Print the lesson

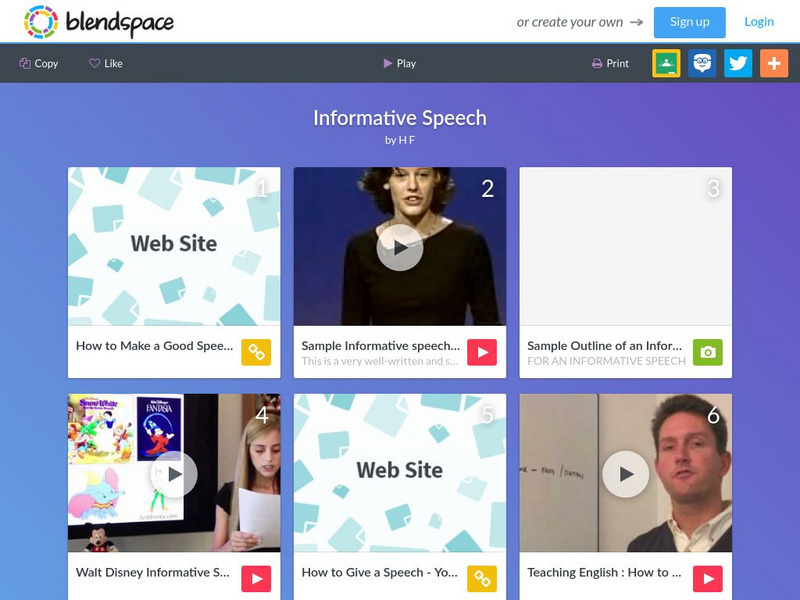pyautogui.click(x=610, y=63)
